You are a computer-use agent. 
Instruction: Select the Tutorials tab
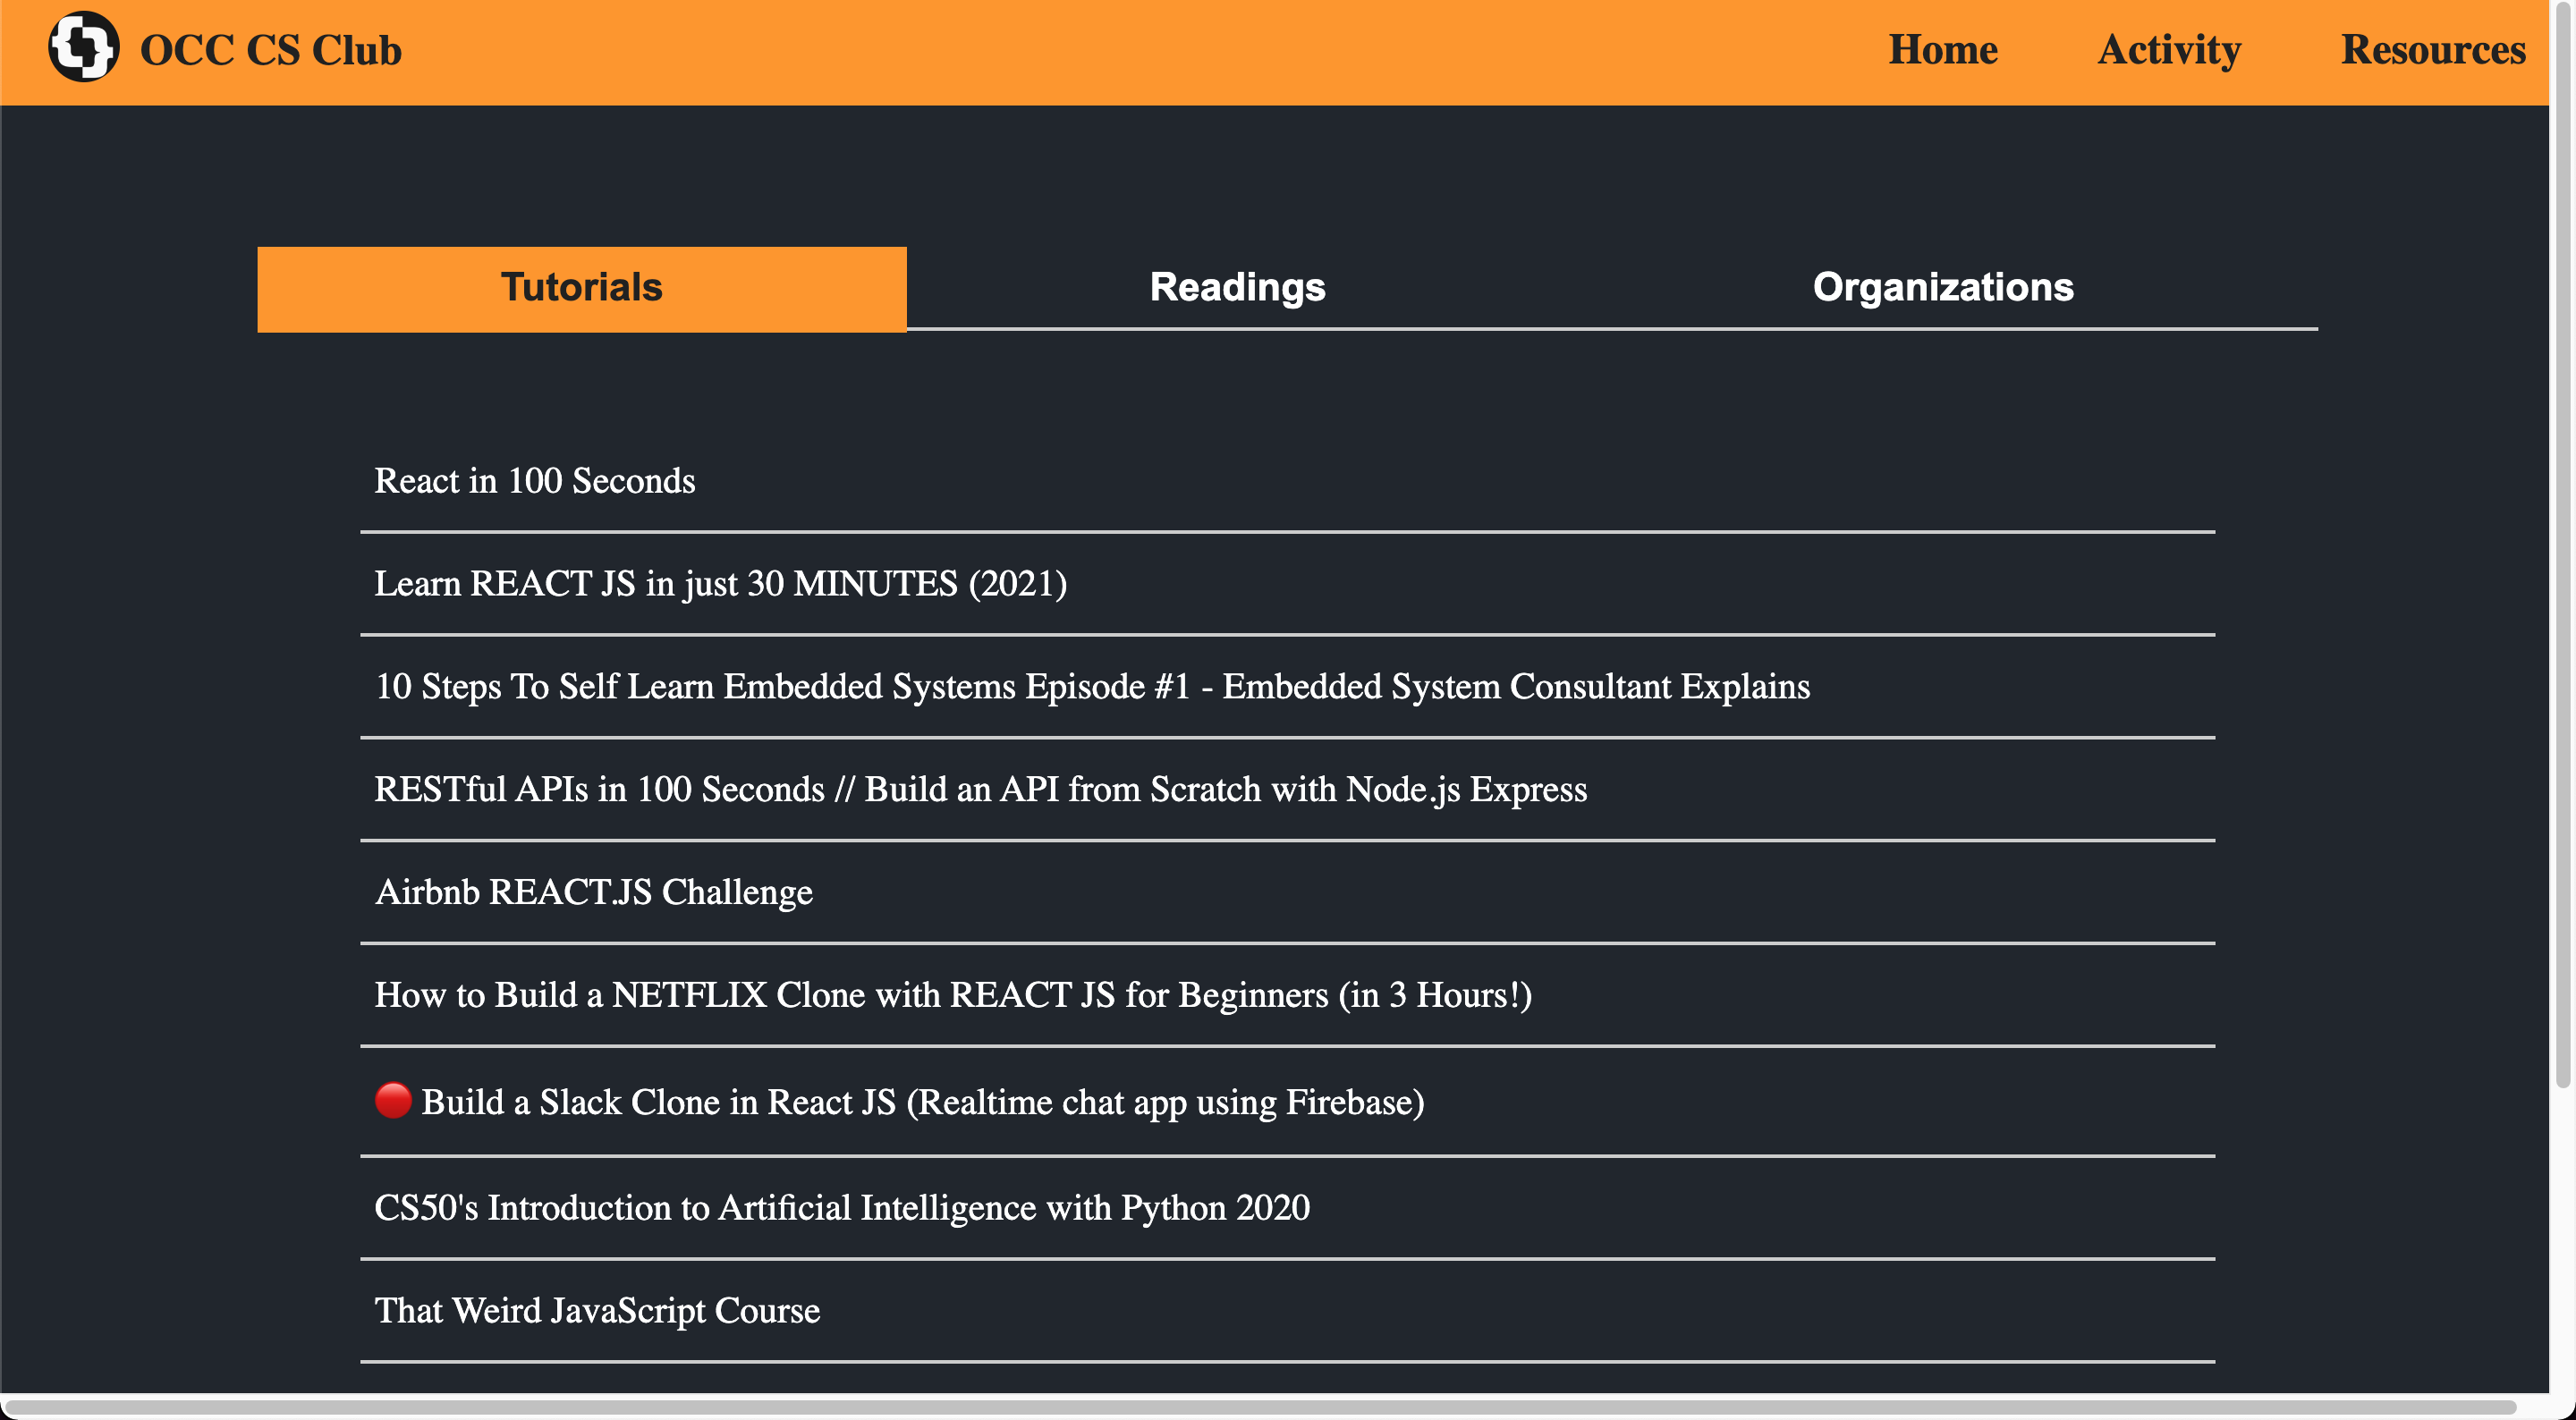coord(581,288)
